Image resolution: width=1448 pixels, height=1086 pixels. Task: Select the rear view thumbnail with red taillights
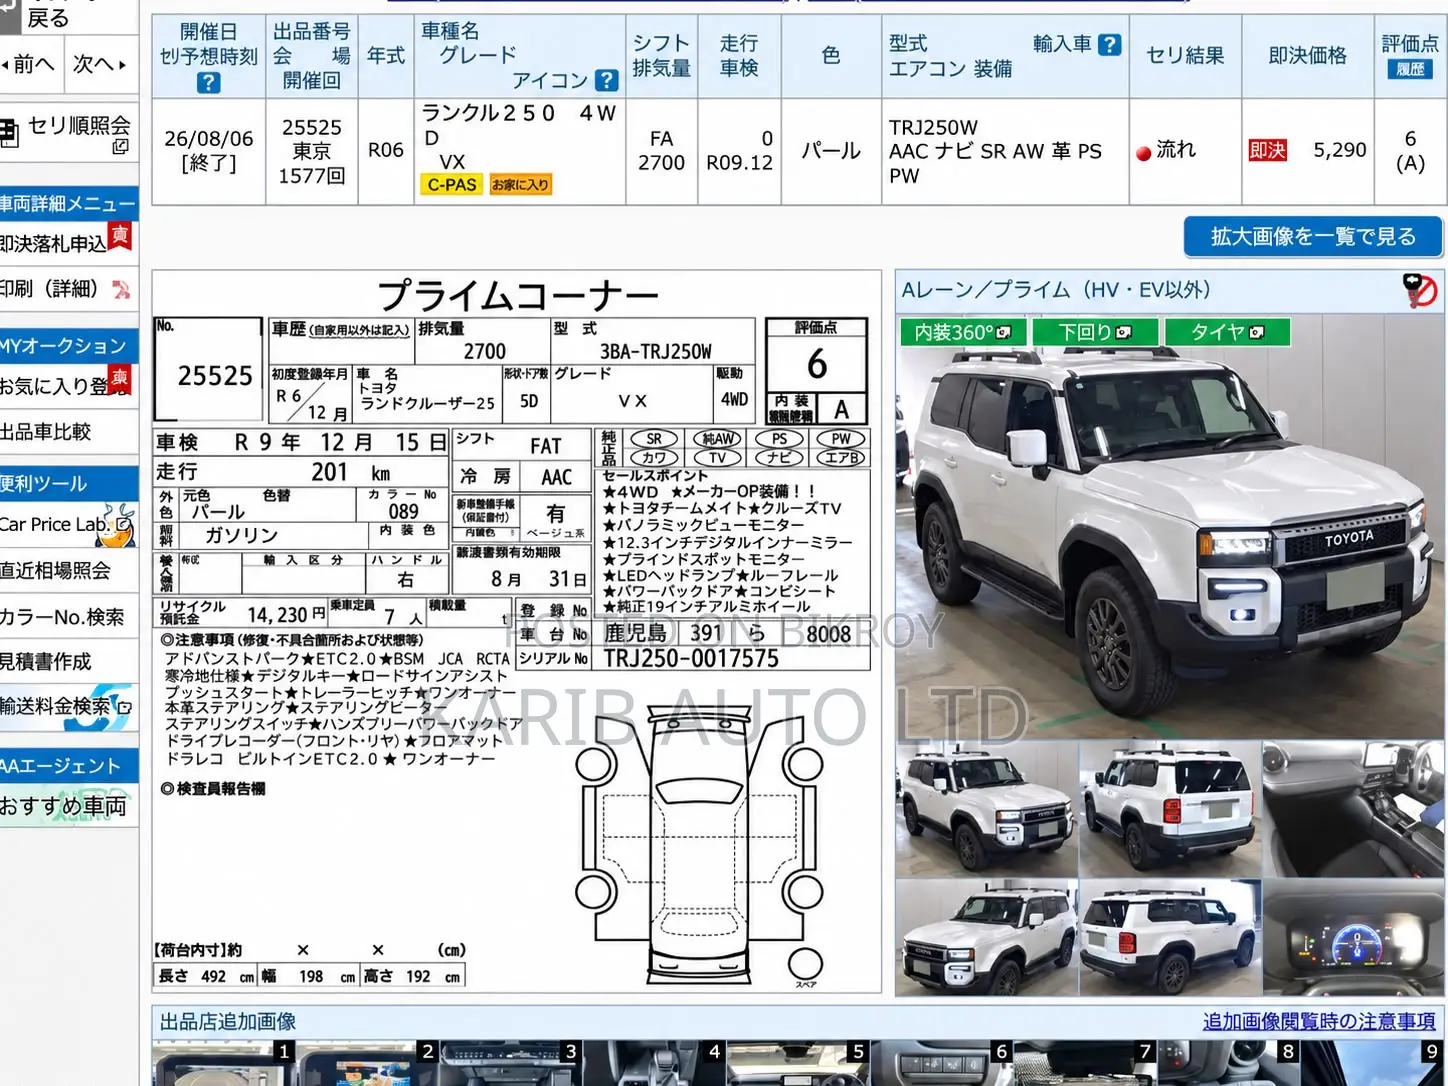tap(1170, 808)
